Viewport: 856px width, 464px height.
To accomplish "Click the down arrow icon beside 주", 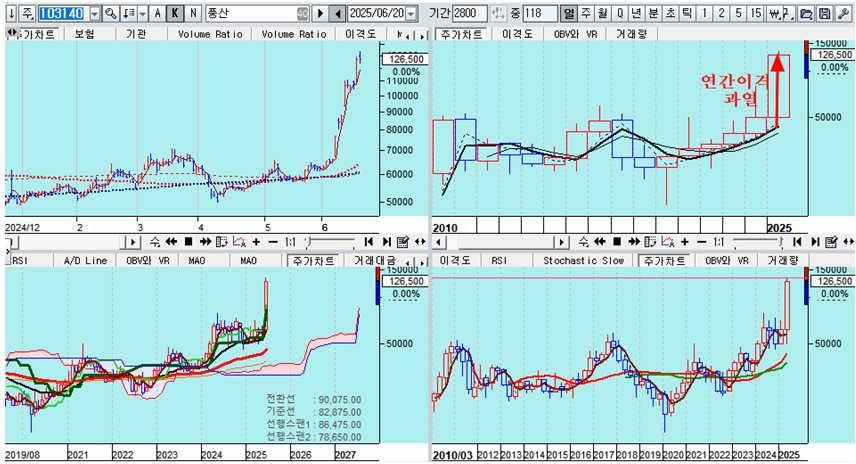I will coord(10,14).
